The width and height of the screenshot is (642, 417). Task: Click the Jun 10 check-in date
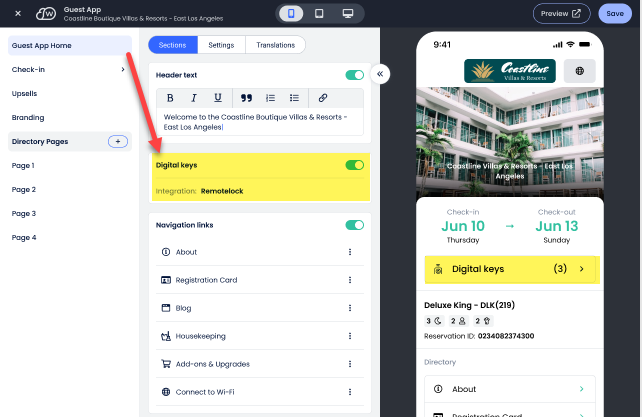[x=463, y=226]
